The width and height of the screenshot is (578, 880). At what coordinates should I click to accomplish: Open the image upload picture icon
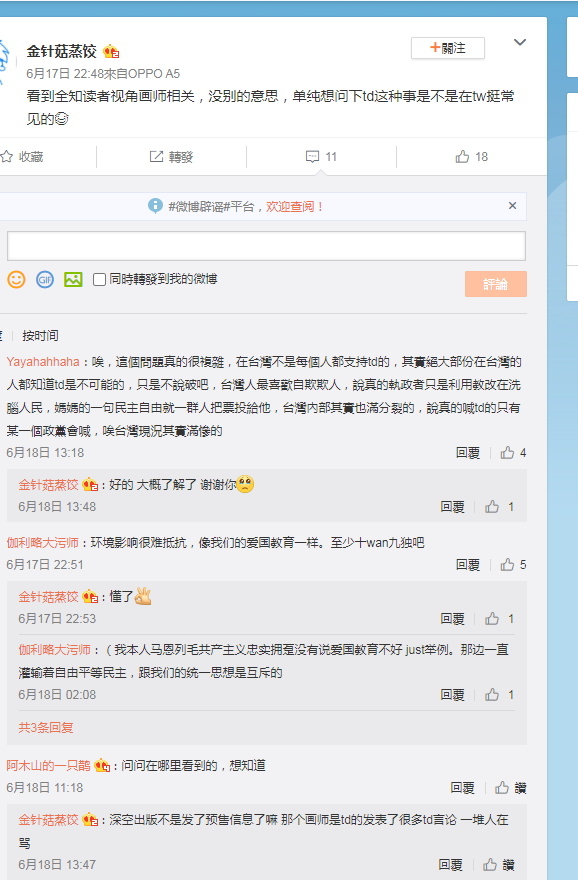tap(73, 279)
